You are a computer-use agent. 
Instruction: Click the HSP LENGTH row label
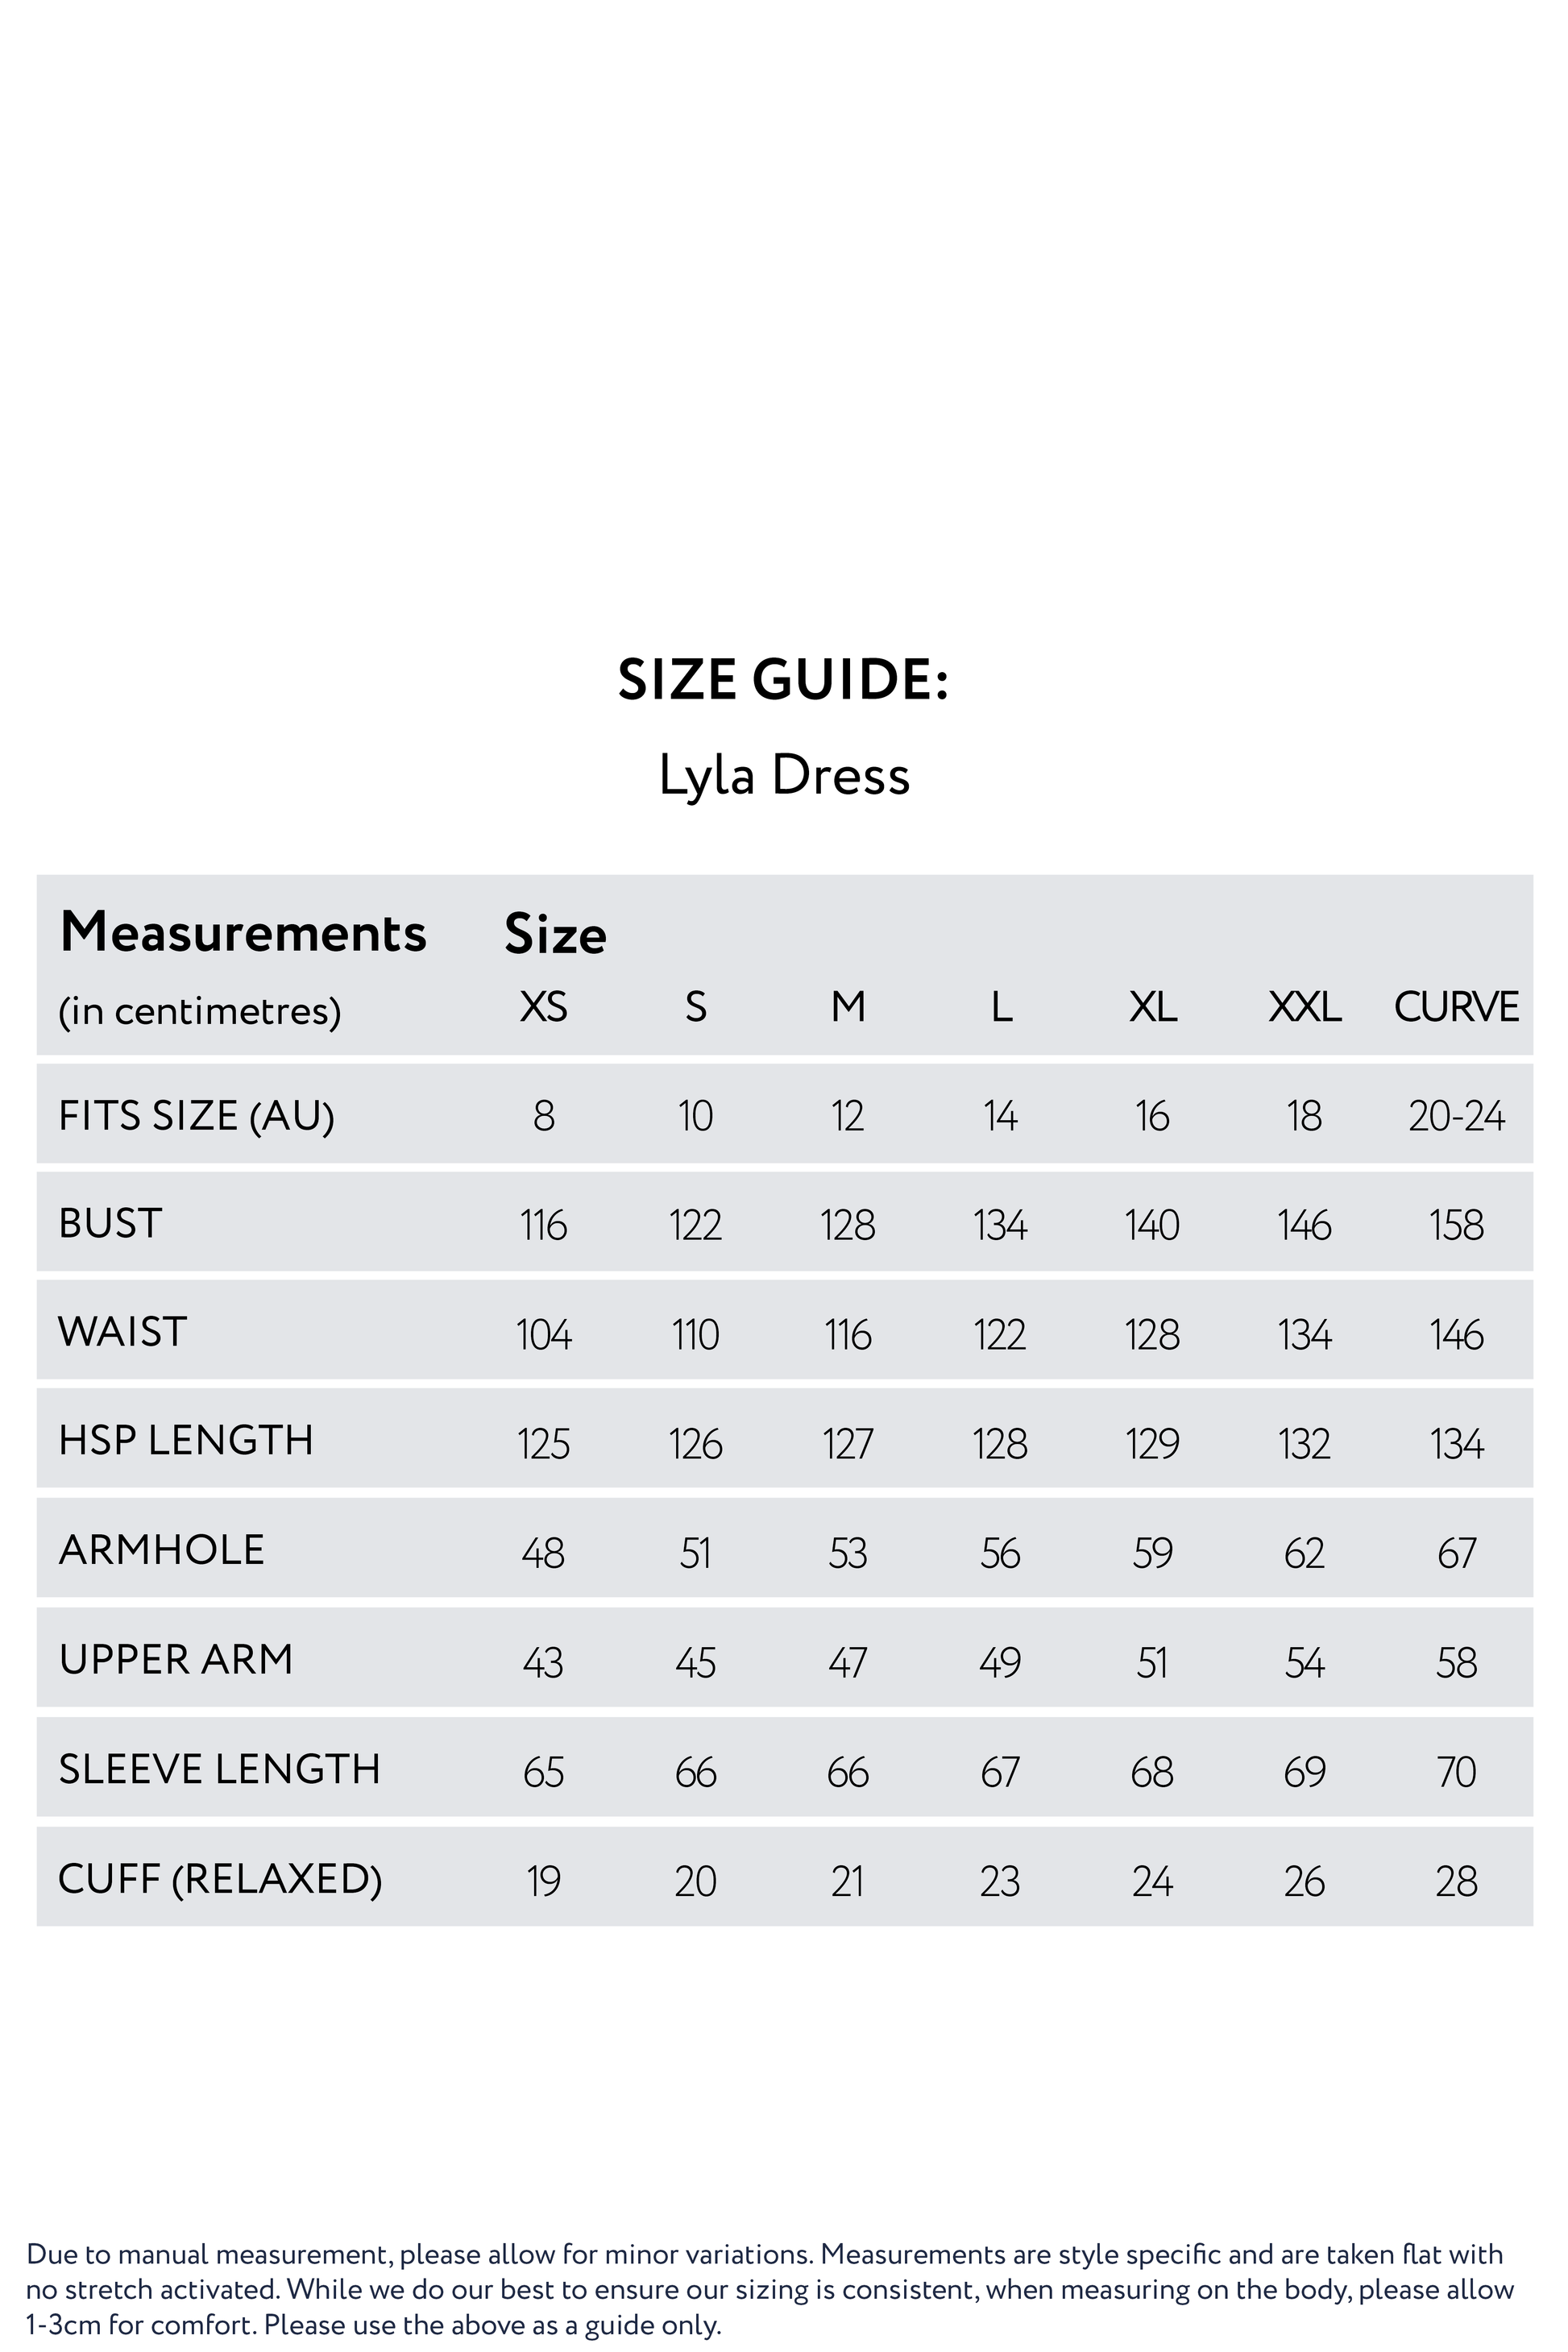pyautogui.click(x=186, y=1441)
